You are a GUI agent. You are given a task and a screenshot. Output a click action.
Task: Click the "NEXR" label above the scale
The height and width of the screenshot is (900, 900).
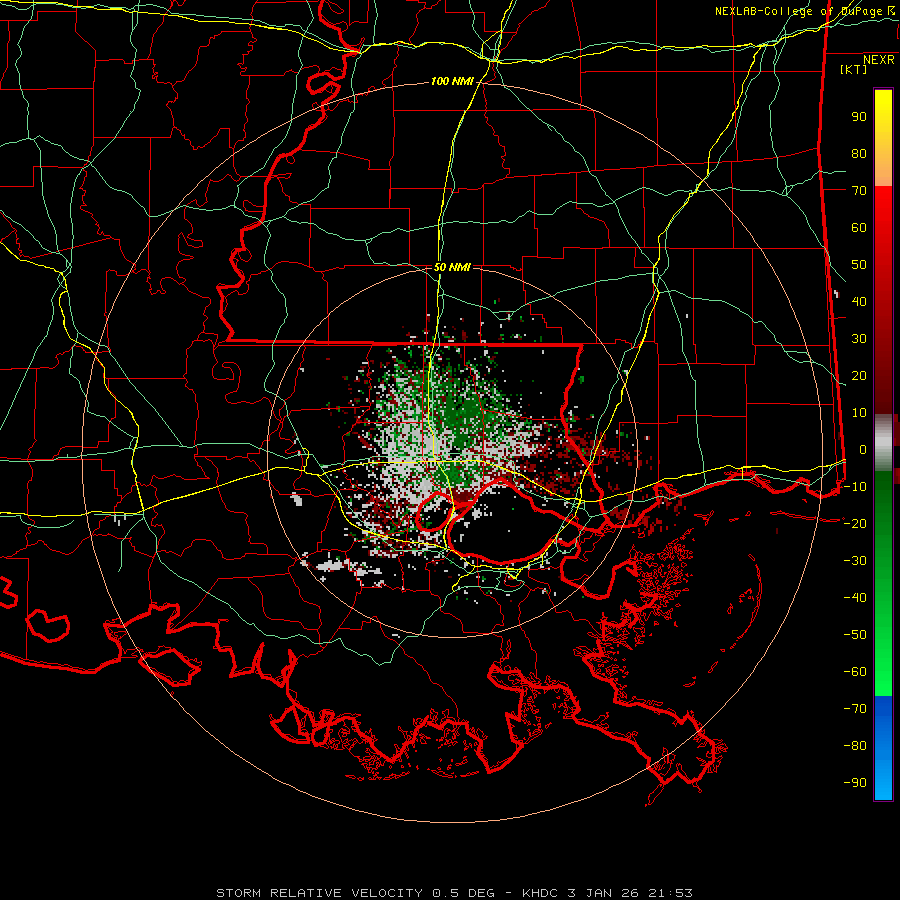(879, 60)
